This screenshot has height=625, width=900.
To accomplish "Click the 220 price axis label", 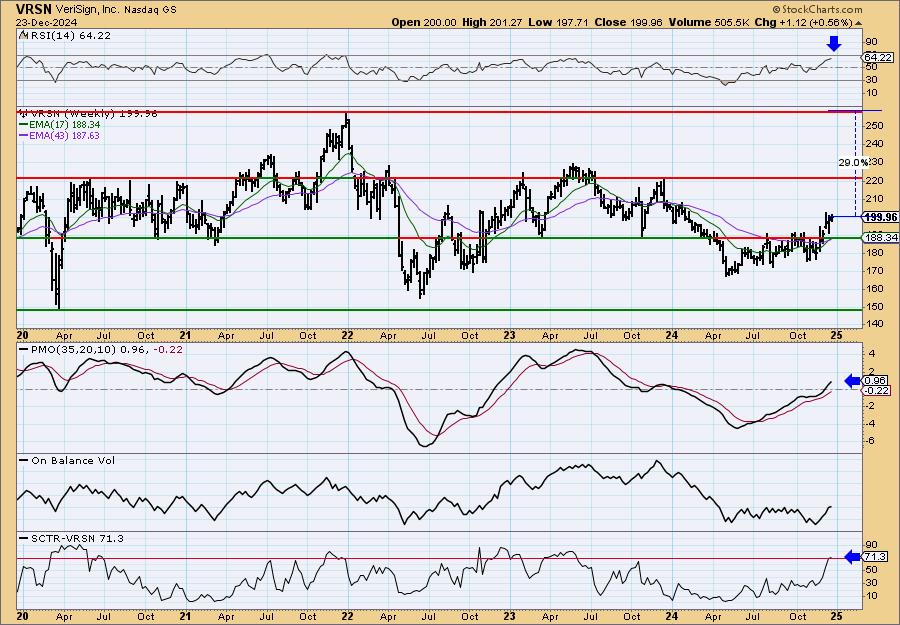I will click(874, 181).
